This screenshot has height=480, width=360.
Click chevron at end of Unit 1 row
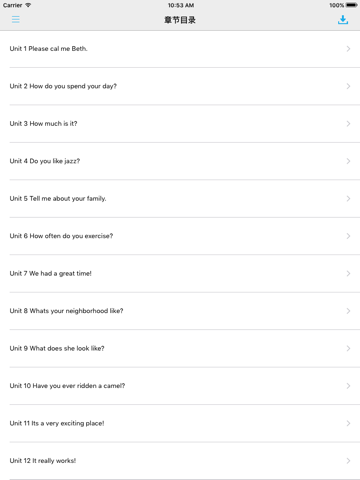click(348, 49)
